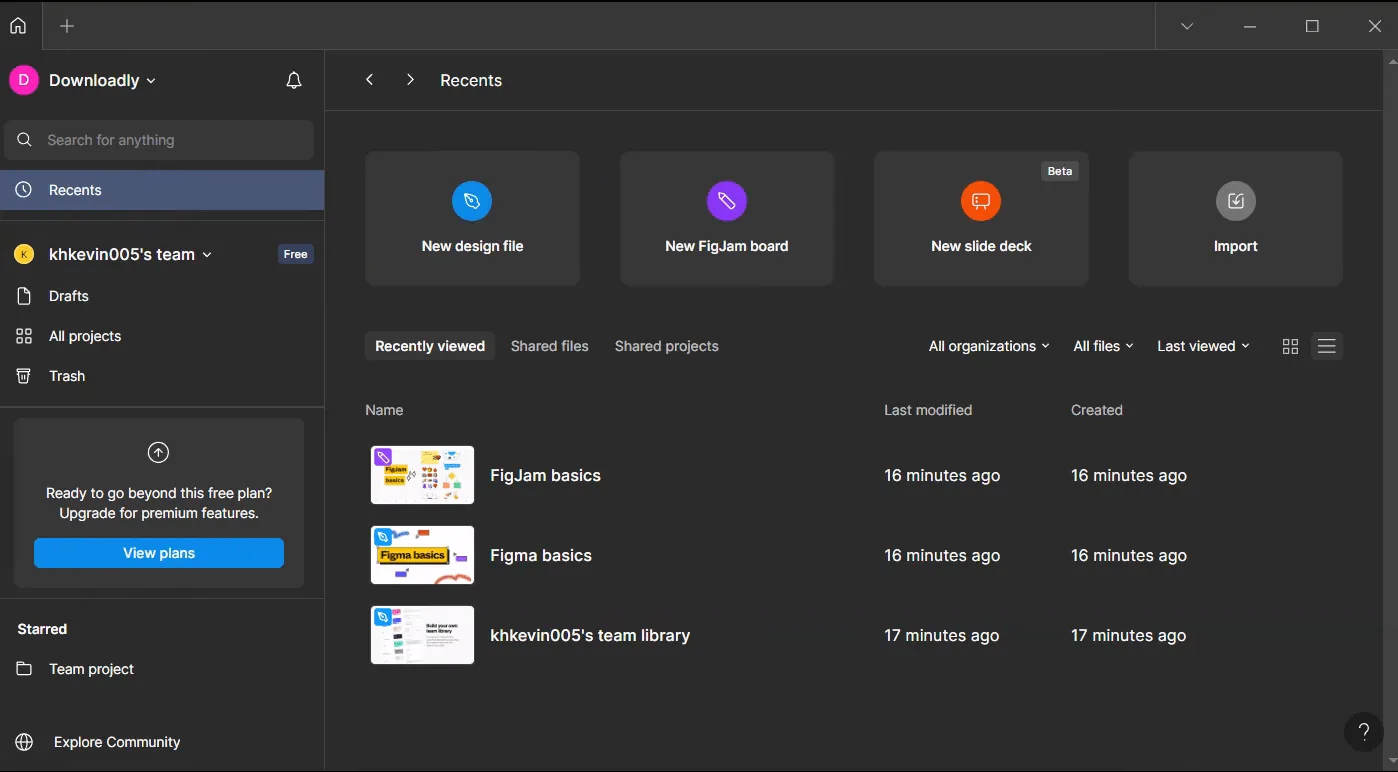Click the home icon in title bar
This screenshot has height=772, width=1398.
coord(18,26)
